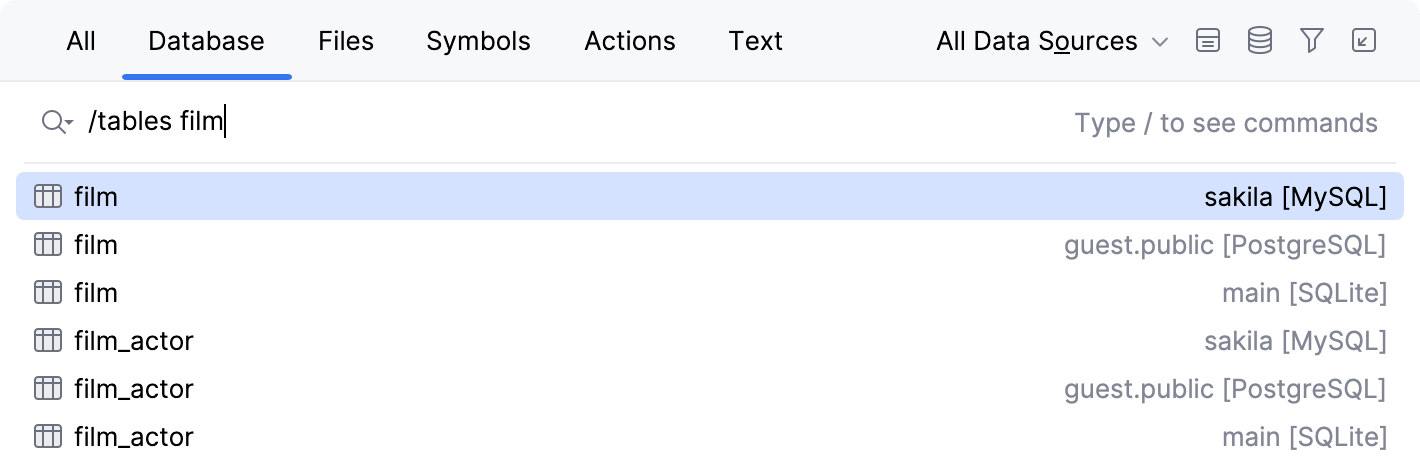Click table icon of PostgreSQL film row
This screenshot has height=466, width=1420.
[x=48, y=245]
